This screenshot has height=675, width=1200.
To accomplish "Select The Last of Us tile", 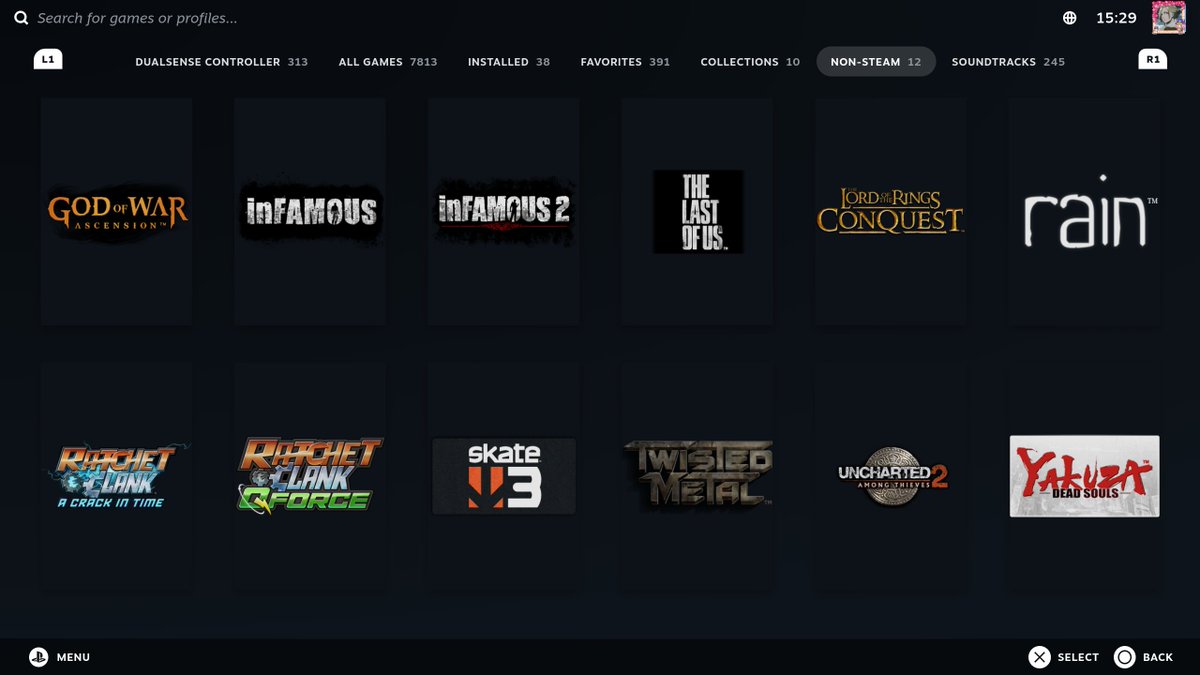I will 697,211.
